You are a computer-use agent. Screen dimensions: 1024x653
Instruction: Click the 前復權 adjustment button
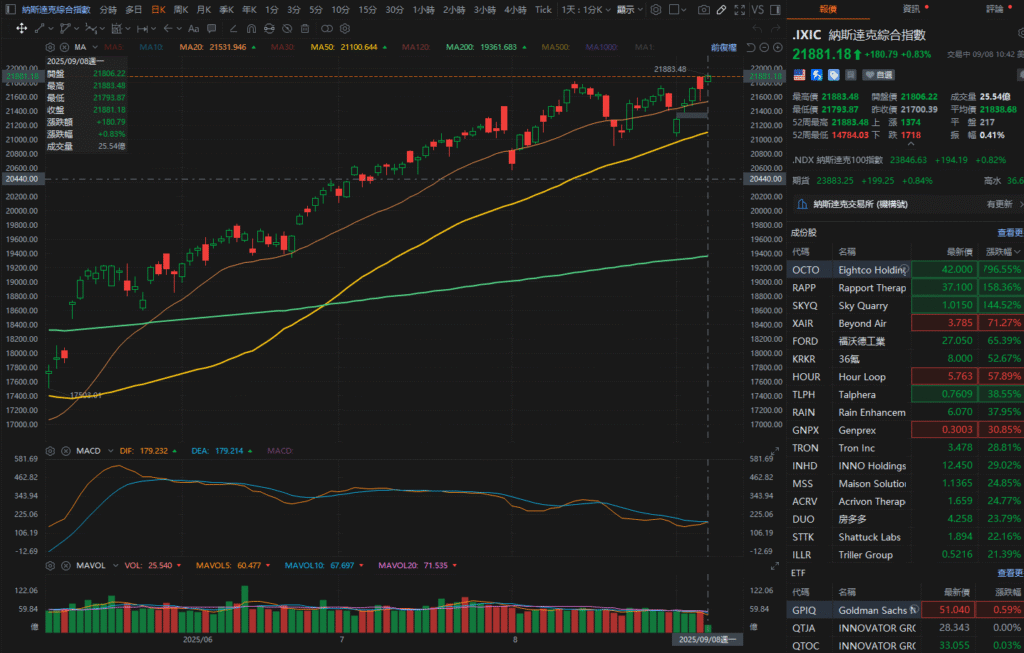pos(723,47)
